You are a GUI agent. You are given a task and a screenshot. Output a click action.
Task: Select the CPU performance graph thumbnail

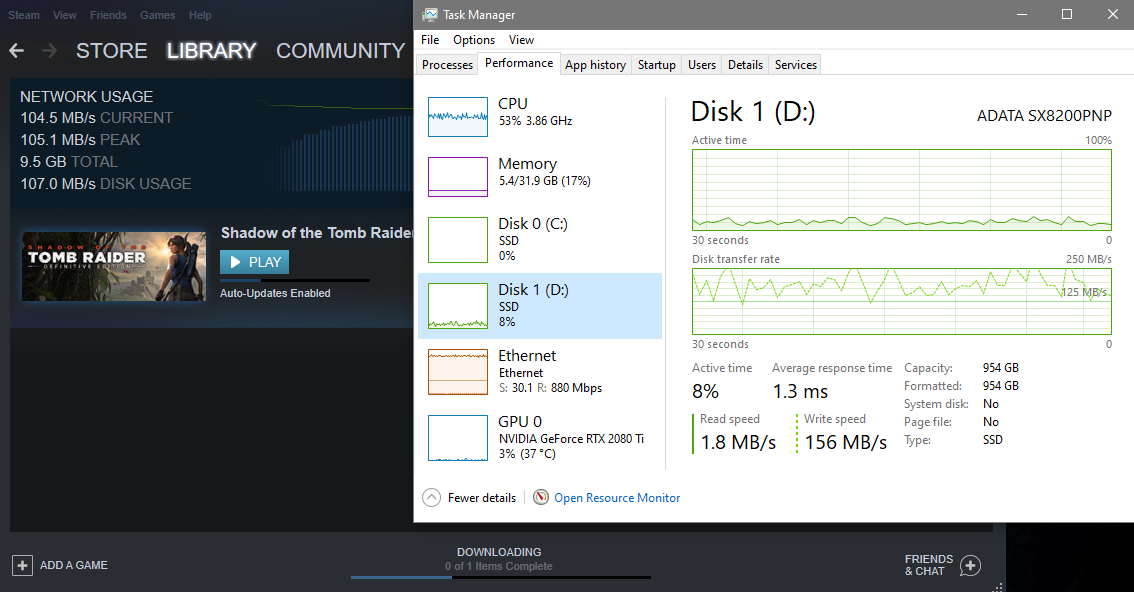[457, 117]
